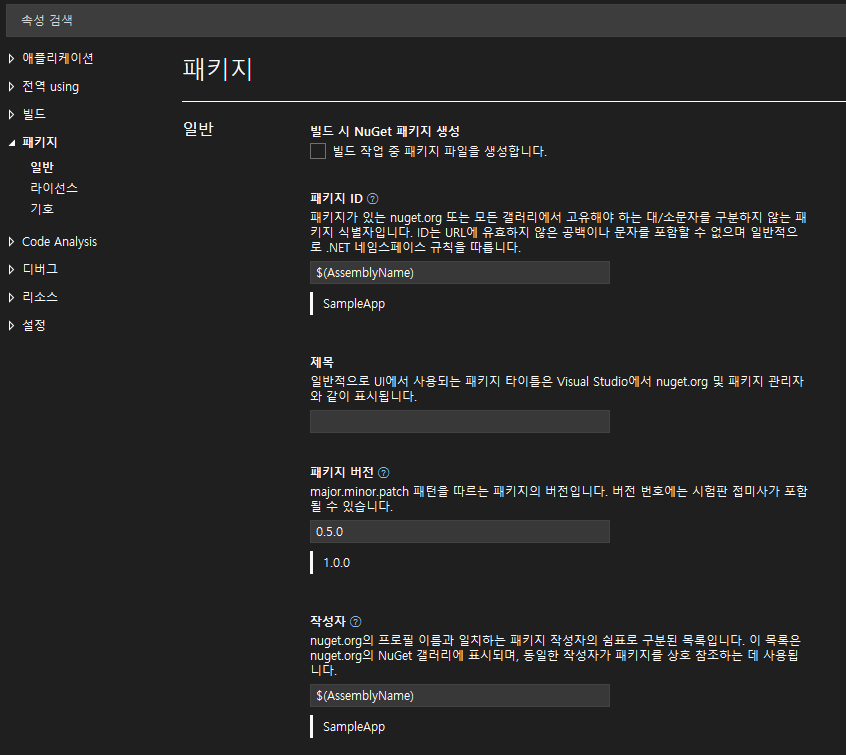The height and width of the screenshot is (755, 846).
Task: Click SampleApp preview under 패키지 ID
Action: (354, 304)
